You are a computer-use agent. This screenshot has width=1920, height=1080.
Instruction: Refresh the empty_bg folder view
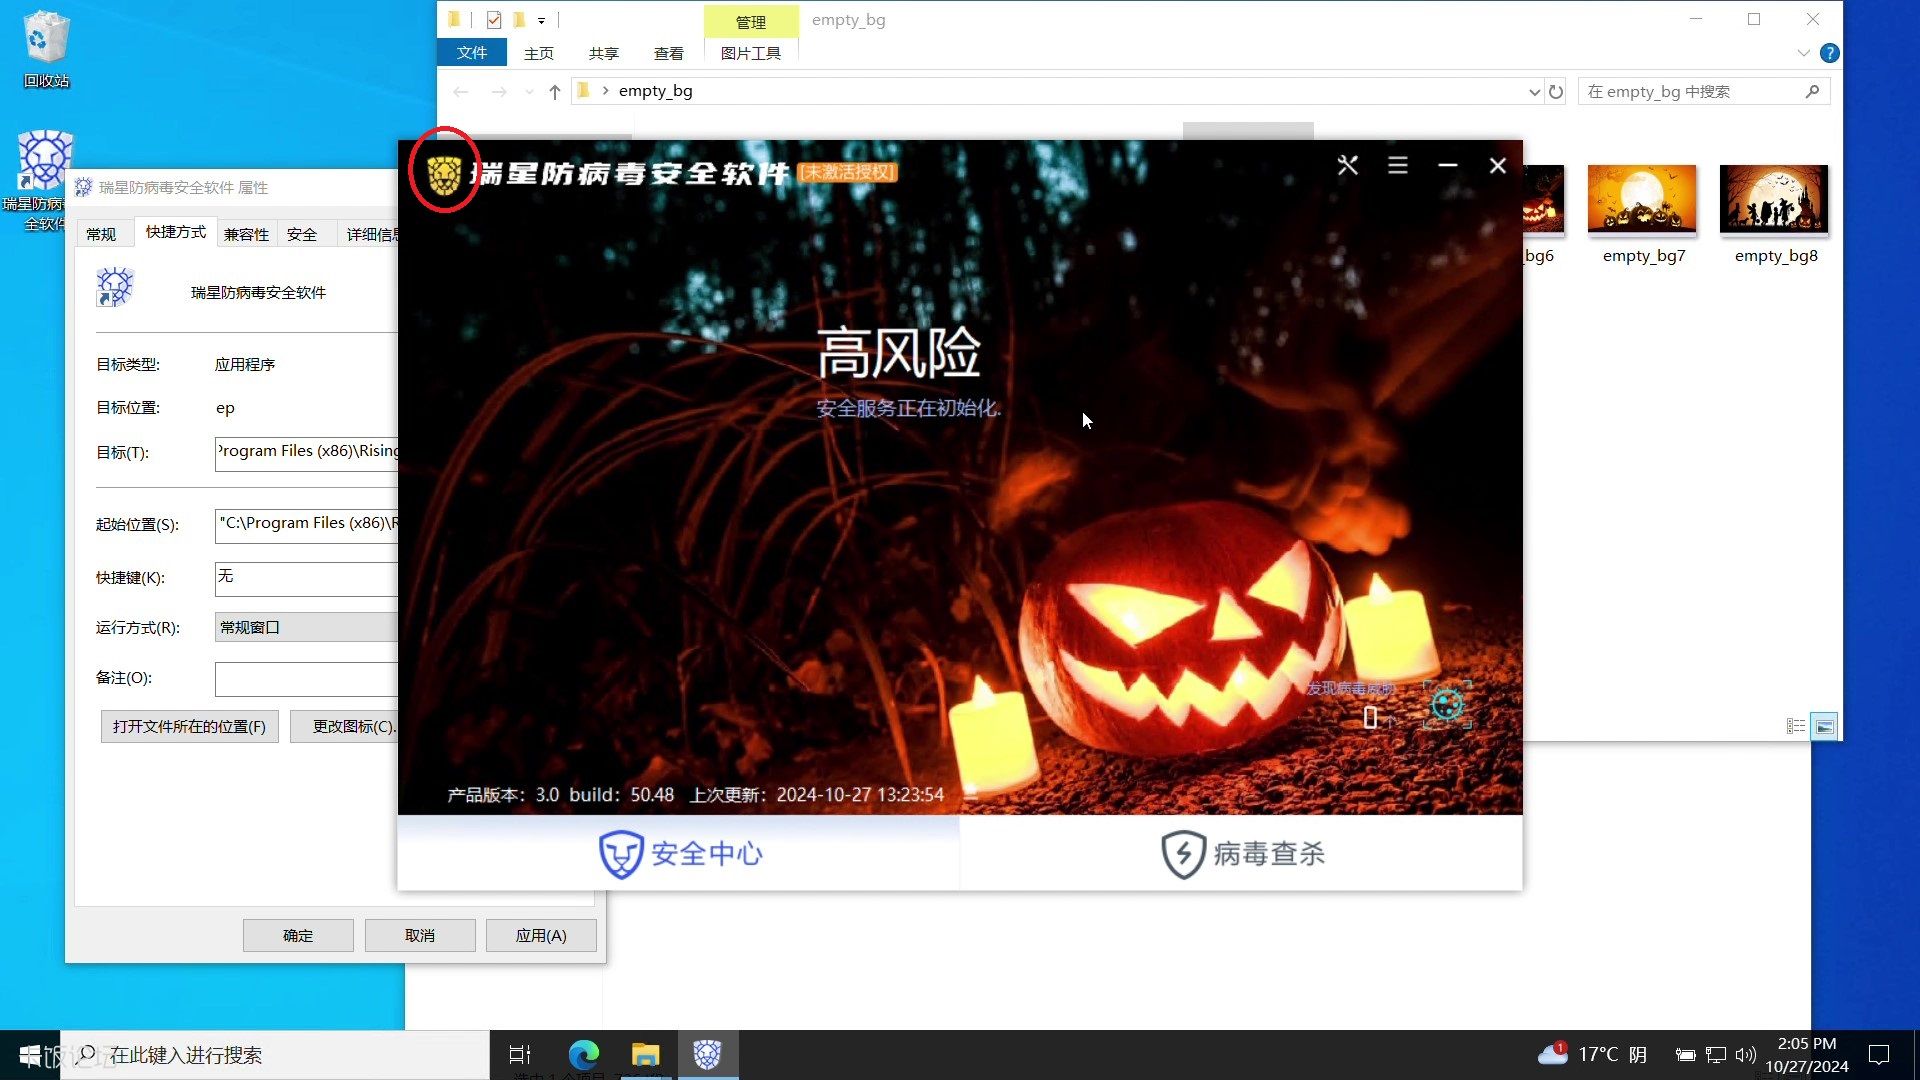tap(1556, 91)
